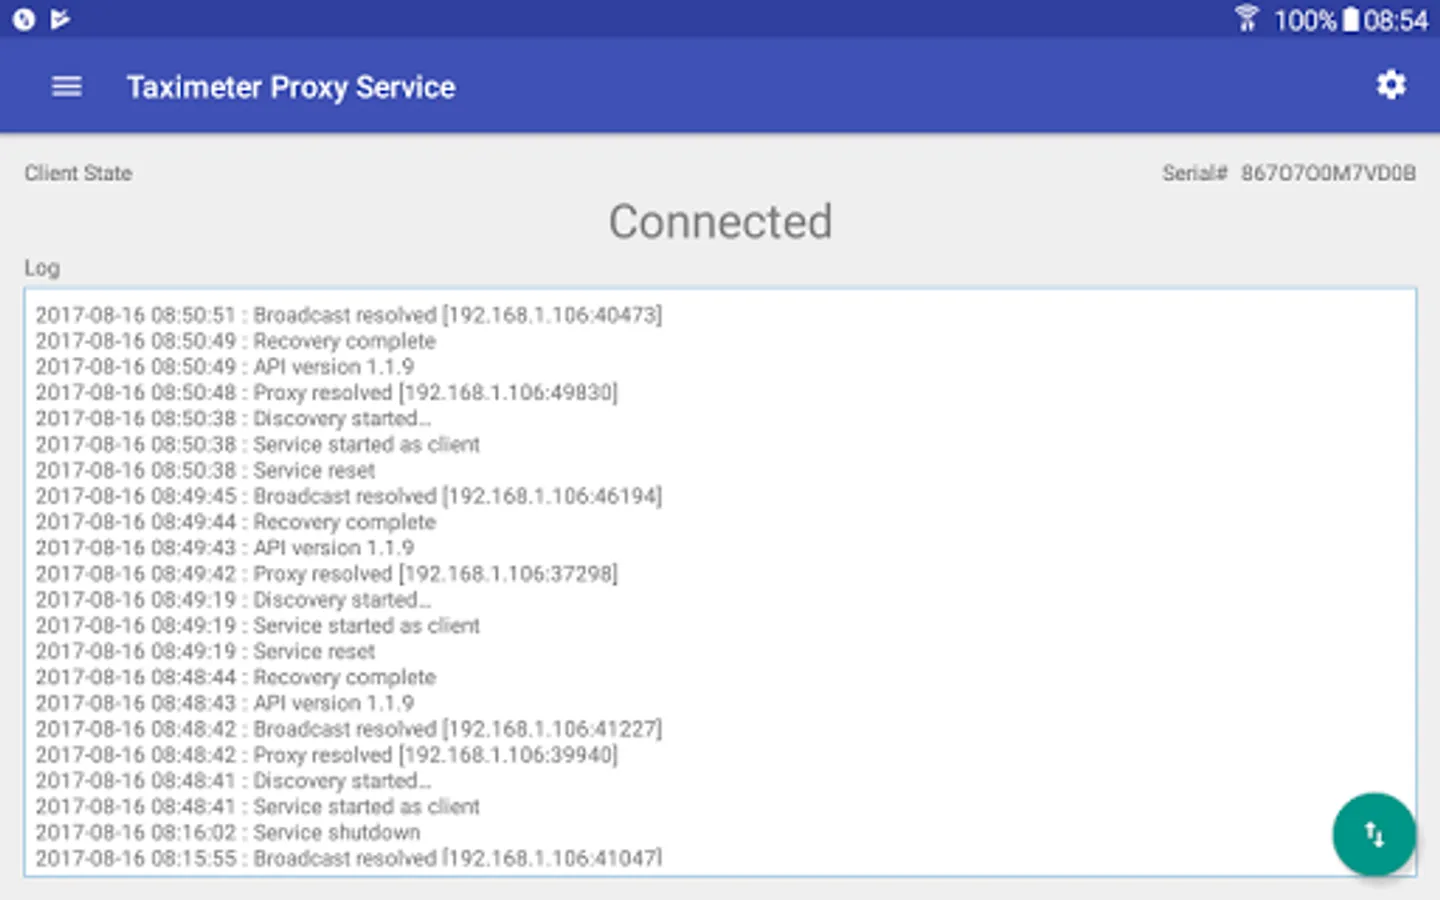Open the hamburger navigation menu
This screenshot has height=900, width=1440.
tap(66, 87)
